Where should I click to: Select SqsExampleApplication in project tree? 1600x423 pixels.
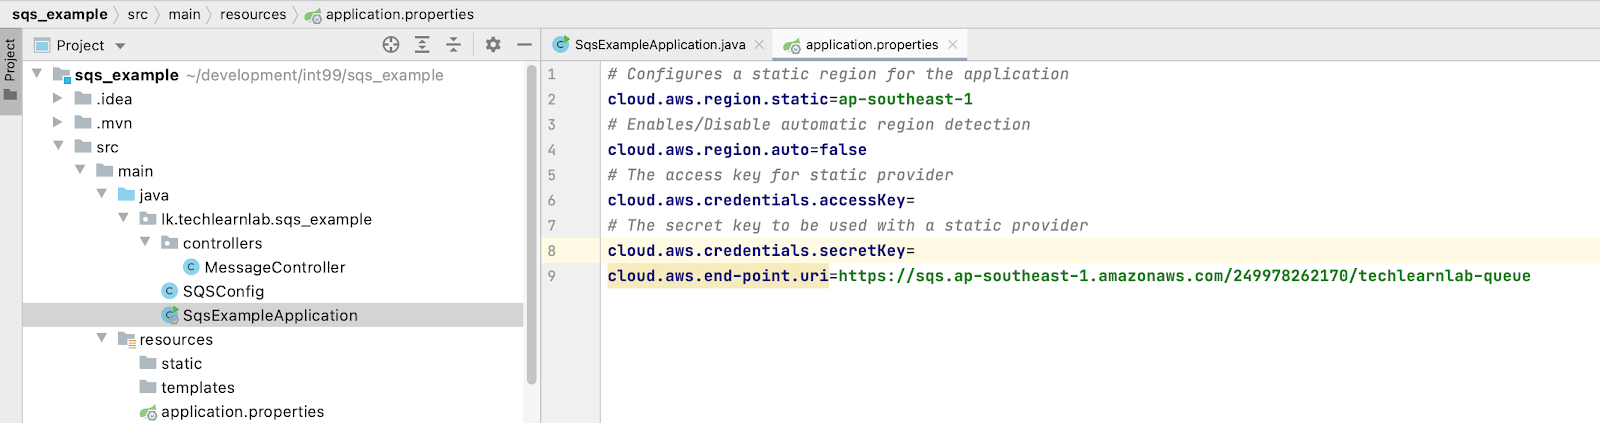click(x=270, y=315)
